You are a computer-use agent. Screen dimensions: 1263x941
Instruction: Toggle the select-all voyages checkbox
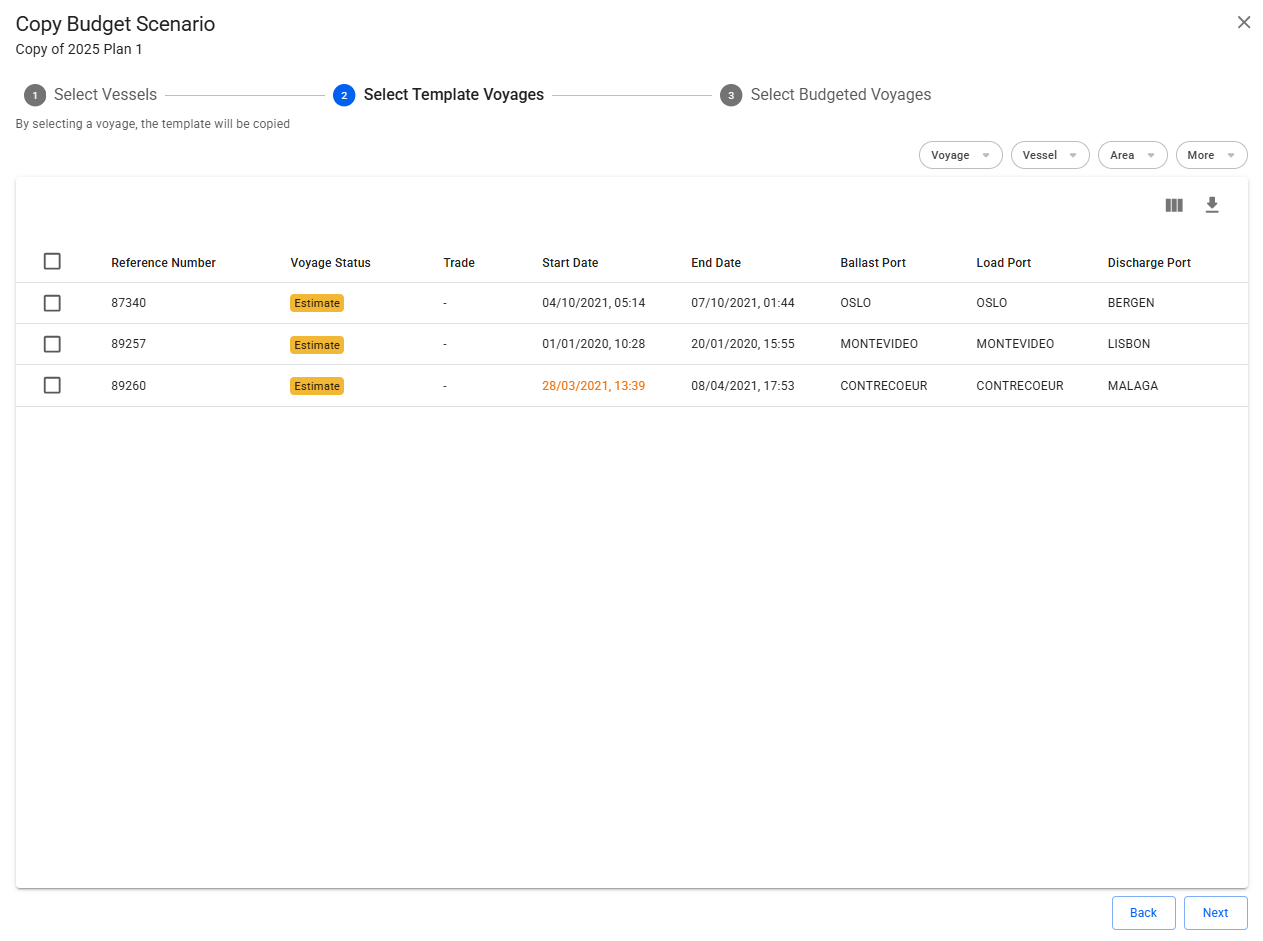point(52,261)
